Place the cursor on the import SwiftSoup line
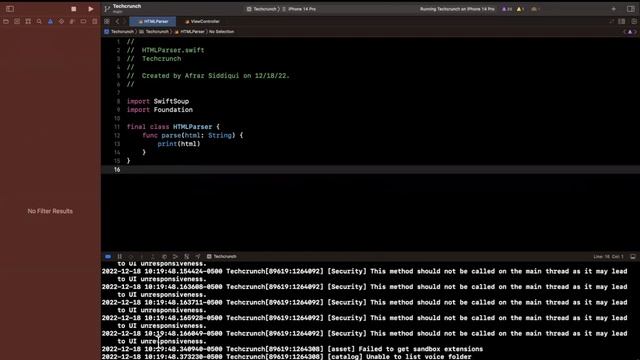The width and height of the screenshot is (640, 360). pyautogui.click(x=158, y=101)
